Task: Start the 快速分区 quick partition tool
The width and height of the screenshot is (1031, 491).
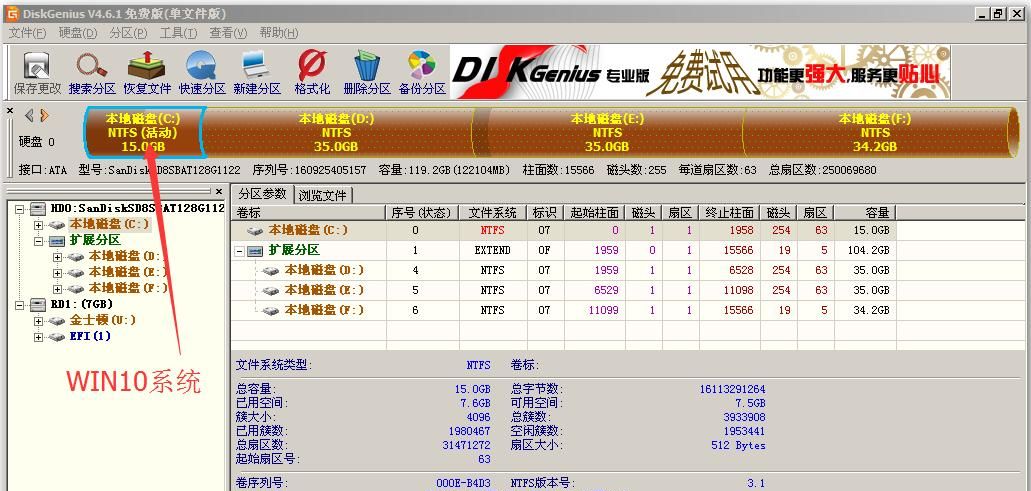Action: (201, 66)
